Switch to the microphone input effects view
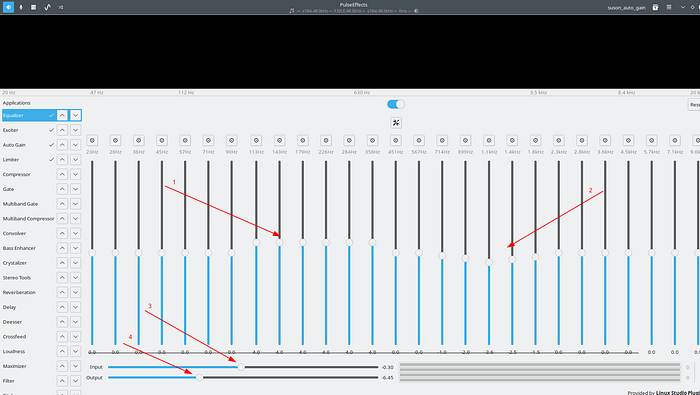This screenshot has width=700, height=395. pyautogui.click(x=21, y=7)
